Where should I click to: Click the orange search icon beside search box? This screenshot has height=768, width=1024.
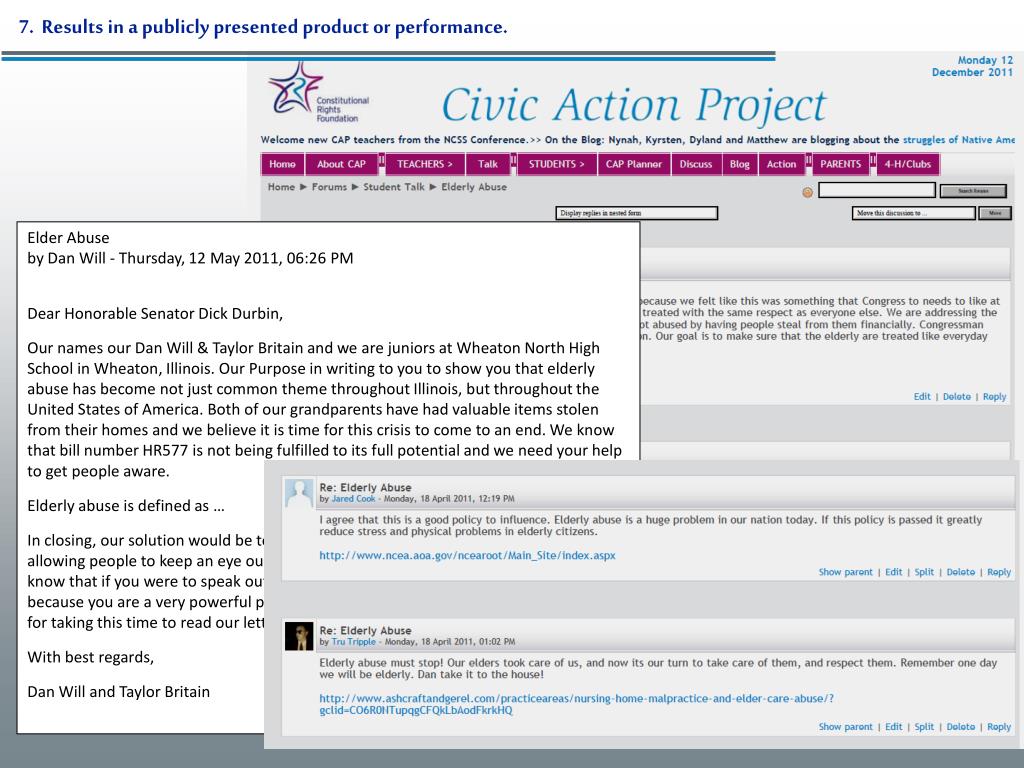807,192
